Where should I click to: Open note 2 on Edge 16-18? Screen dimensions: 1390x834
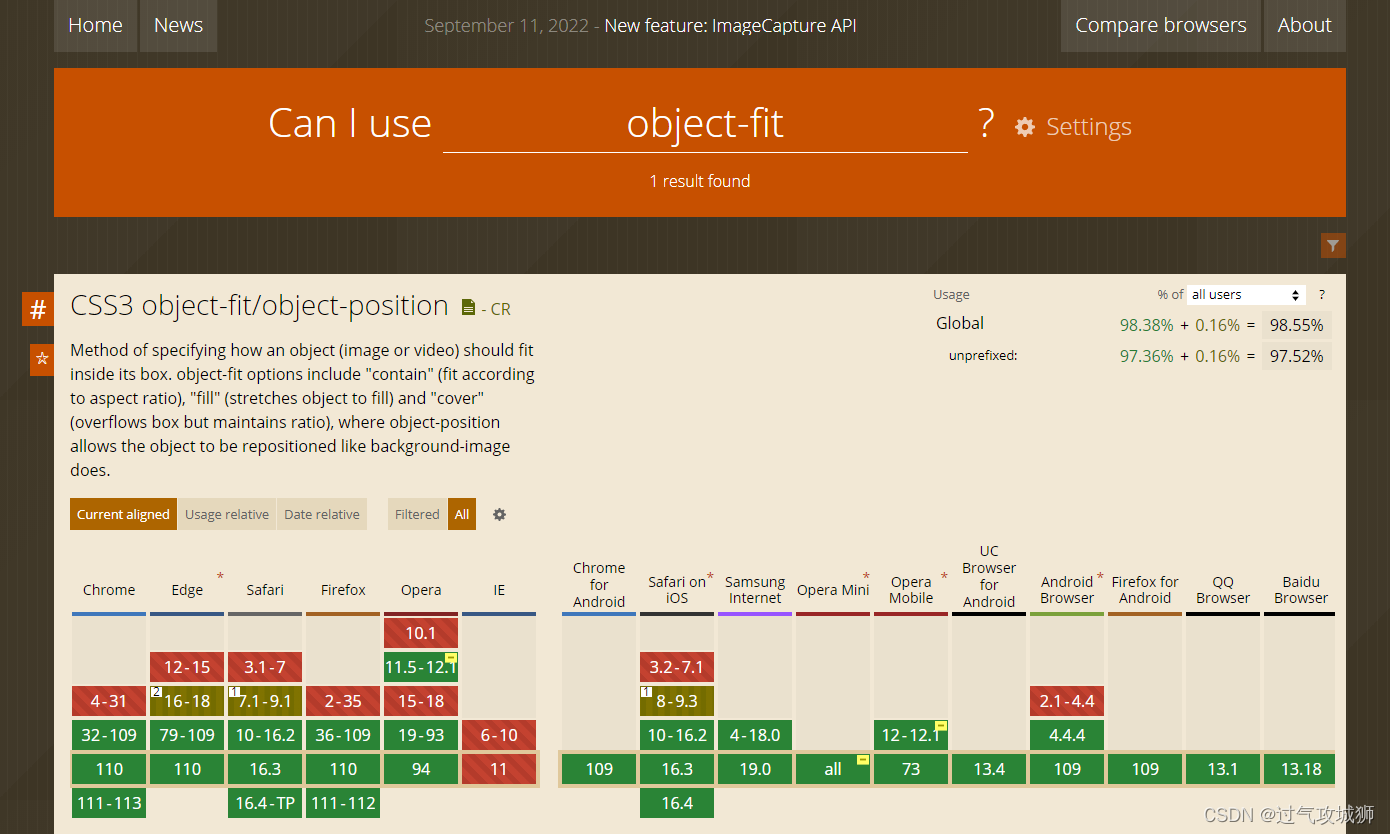point(156,691)
